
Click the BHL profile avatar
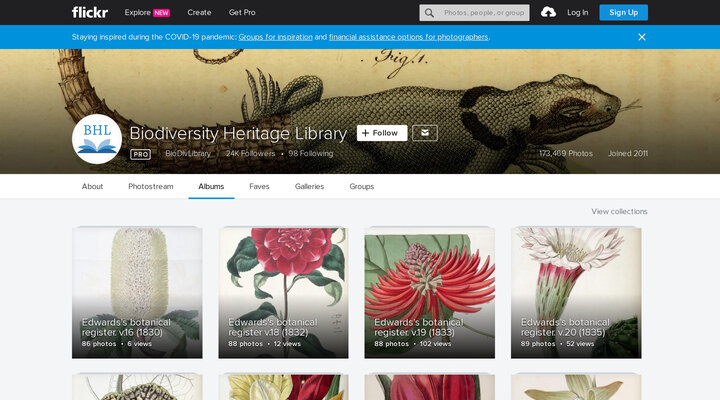click(x=97, y=139)
